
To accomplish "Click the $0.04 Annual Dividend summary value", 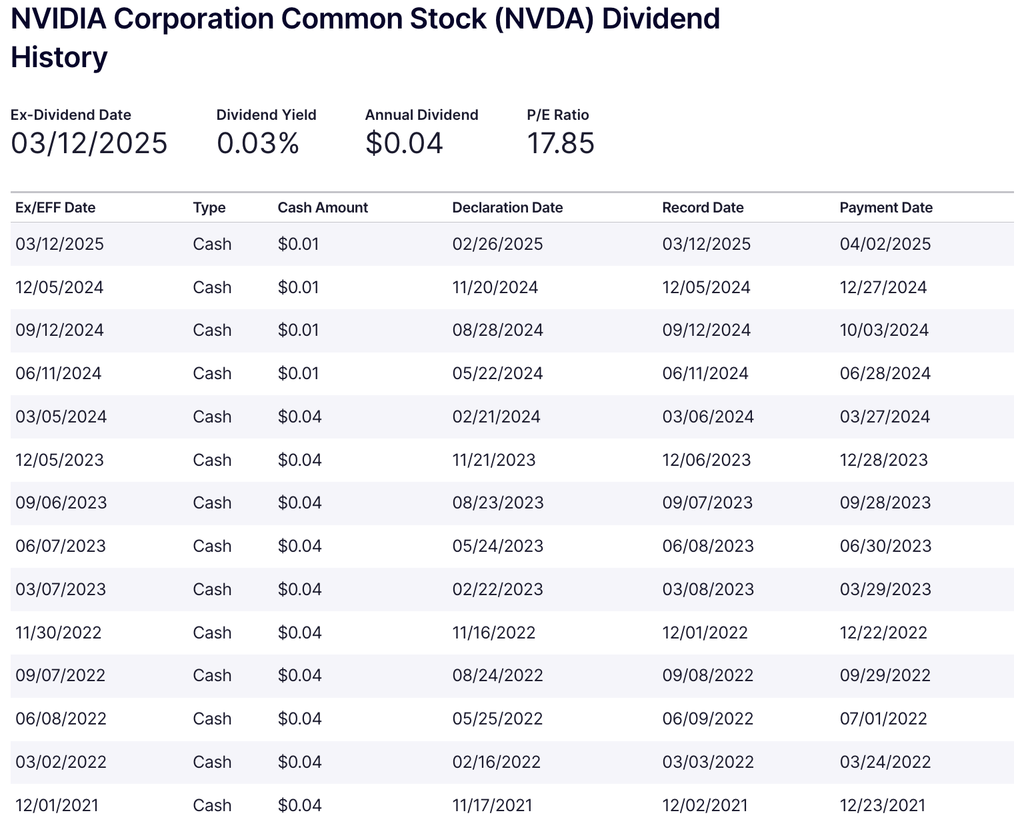I will (404, 144).
